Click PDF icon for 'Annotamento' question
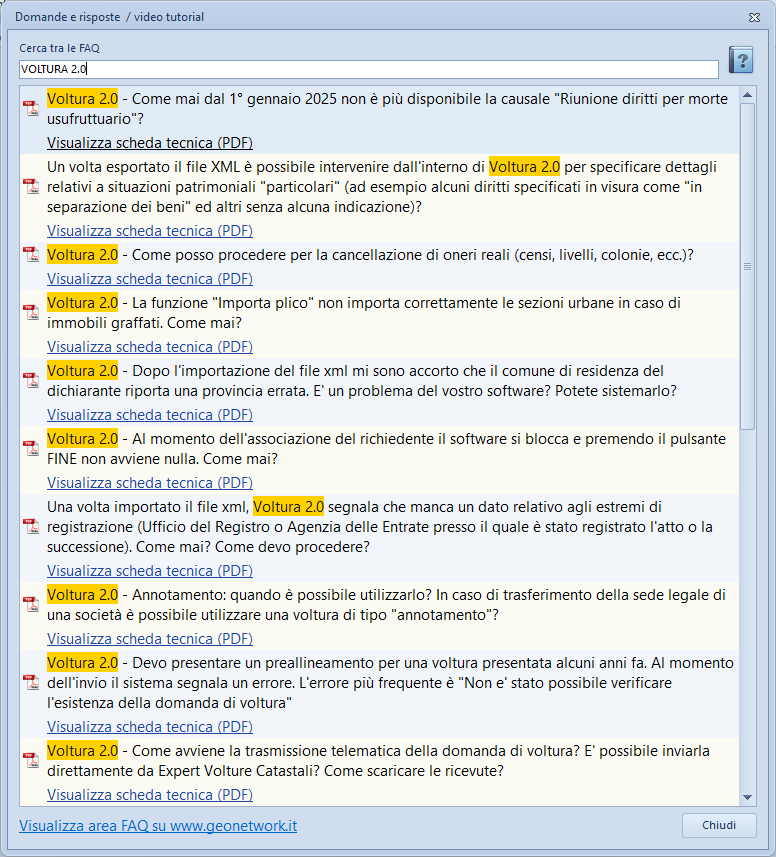Viewport: 776px width, 857px height. point(31,604)
